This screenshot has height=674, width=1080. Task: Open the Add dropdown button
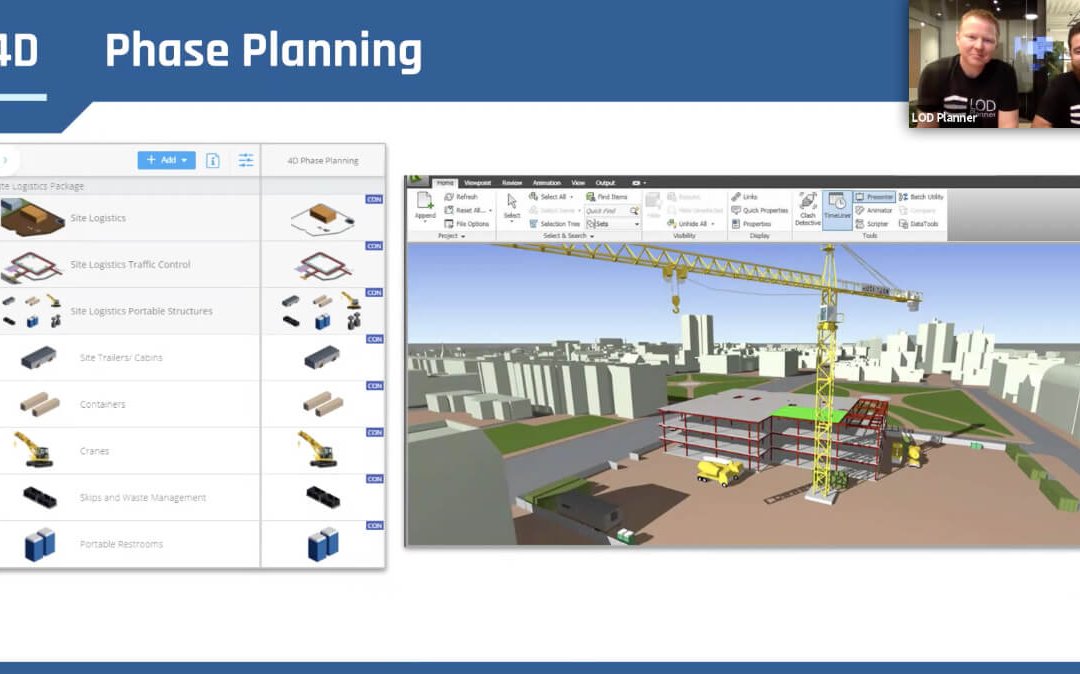coord(166,160)
